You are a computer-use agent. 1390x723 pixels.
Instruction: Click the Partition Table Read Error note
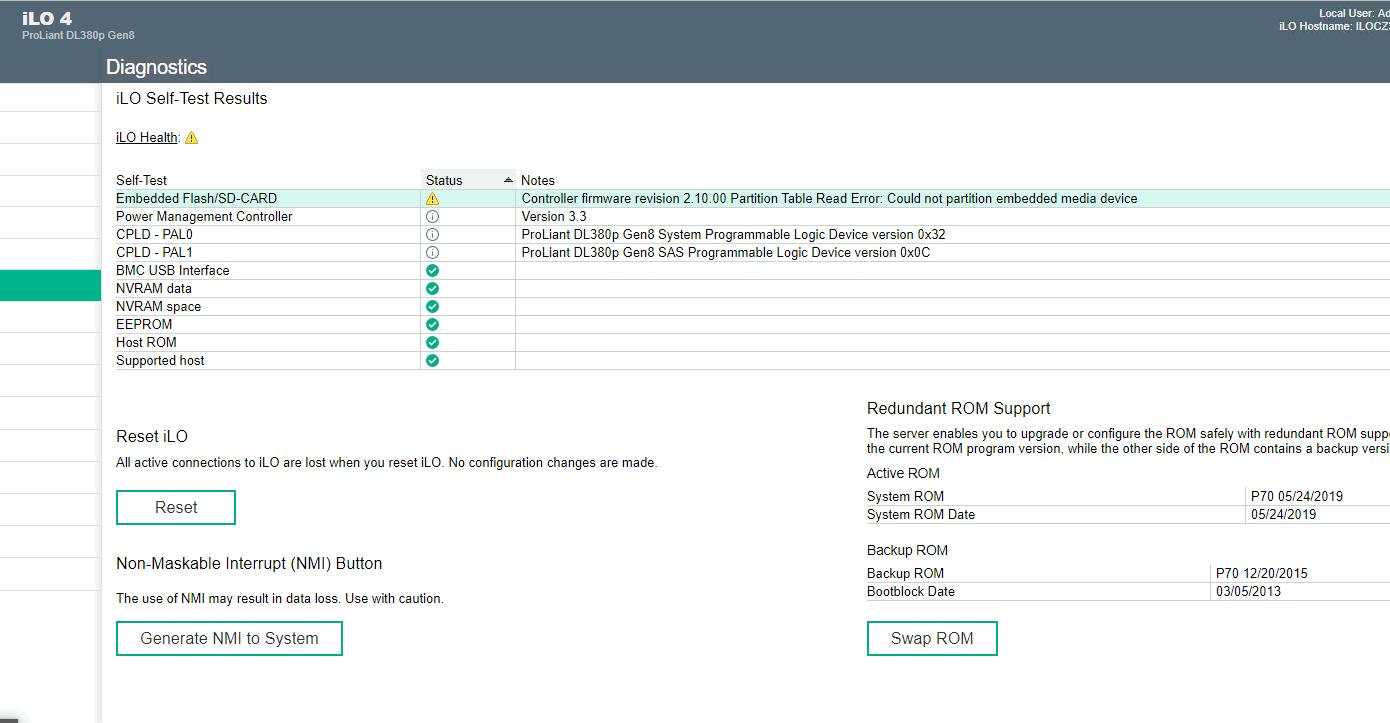click(x=829, y=199)
